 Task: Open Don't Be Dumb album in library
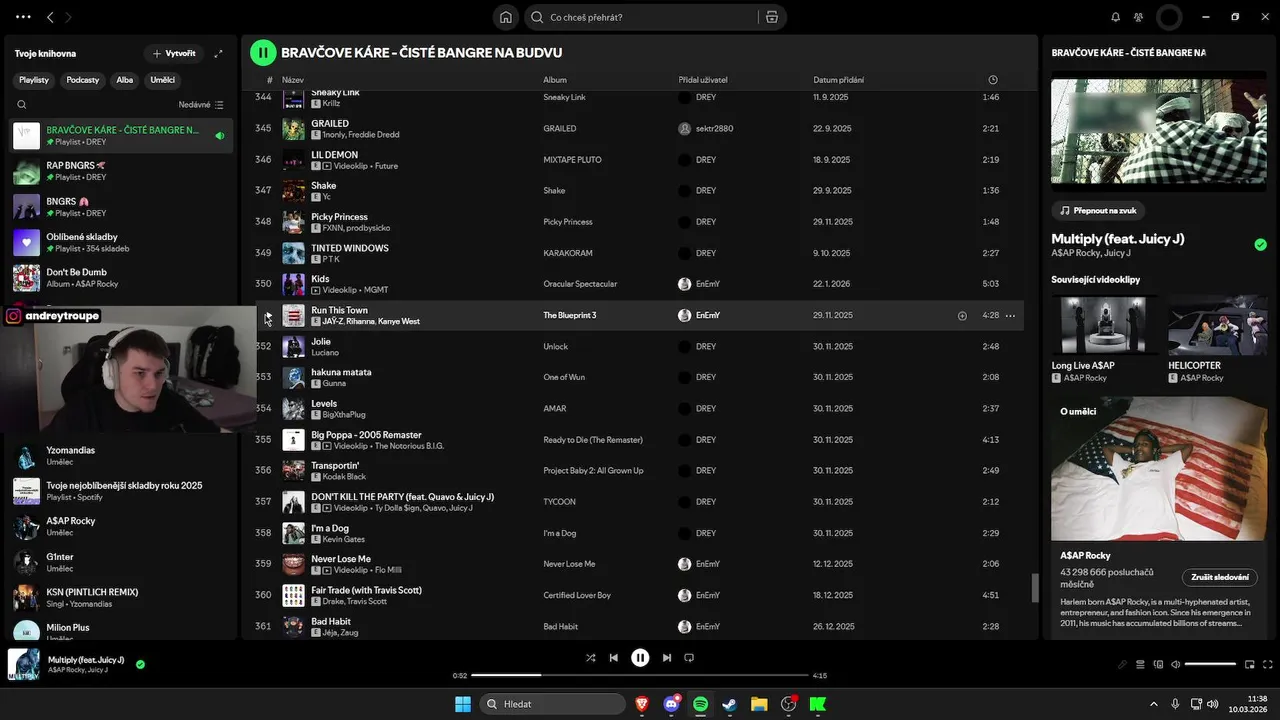122,277
